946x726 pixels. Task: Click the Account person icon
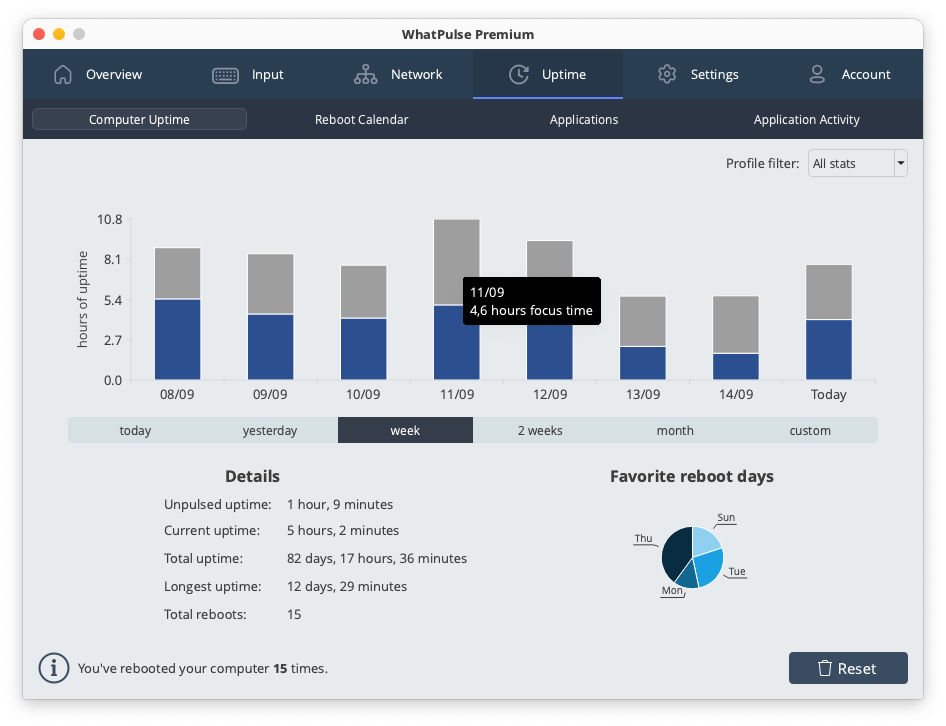pyautogui.click(x=817, y=75)
